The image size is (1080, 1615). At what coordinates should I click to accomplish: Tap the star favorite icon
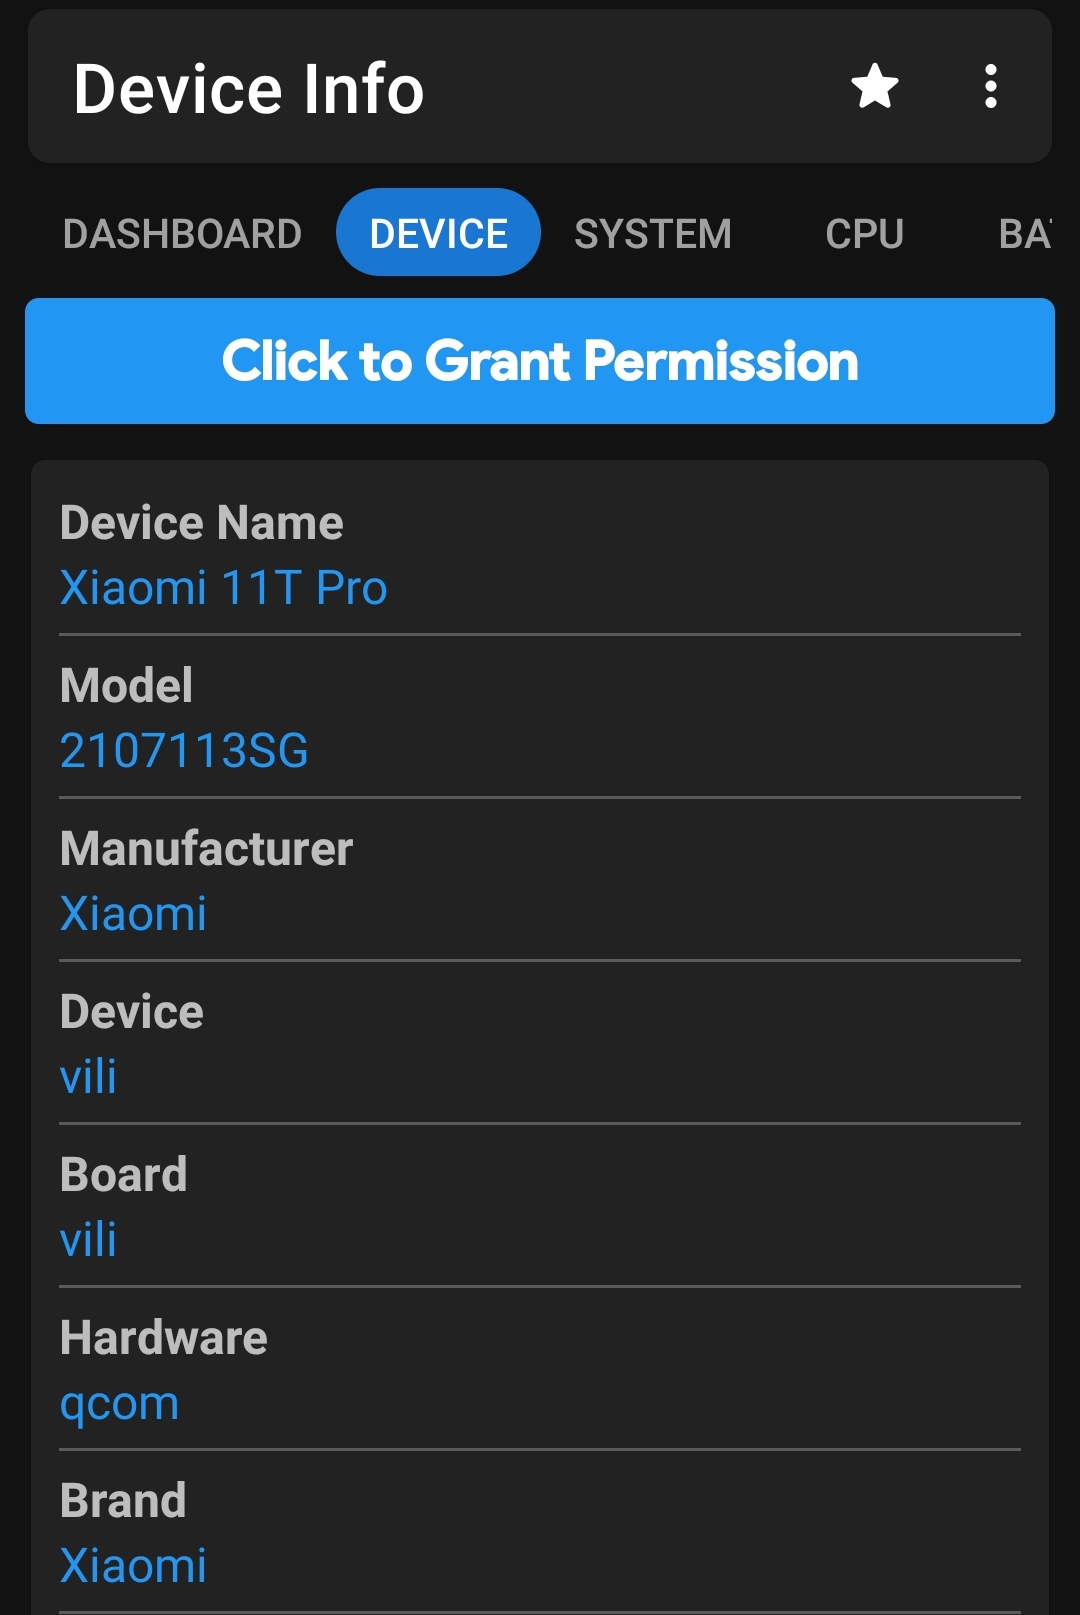pos(875,87)
